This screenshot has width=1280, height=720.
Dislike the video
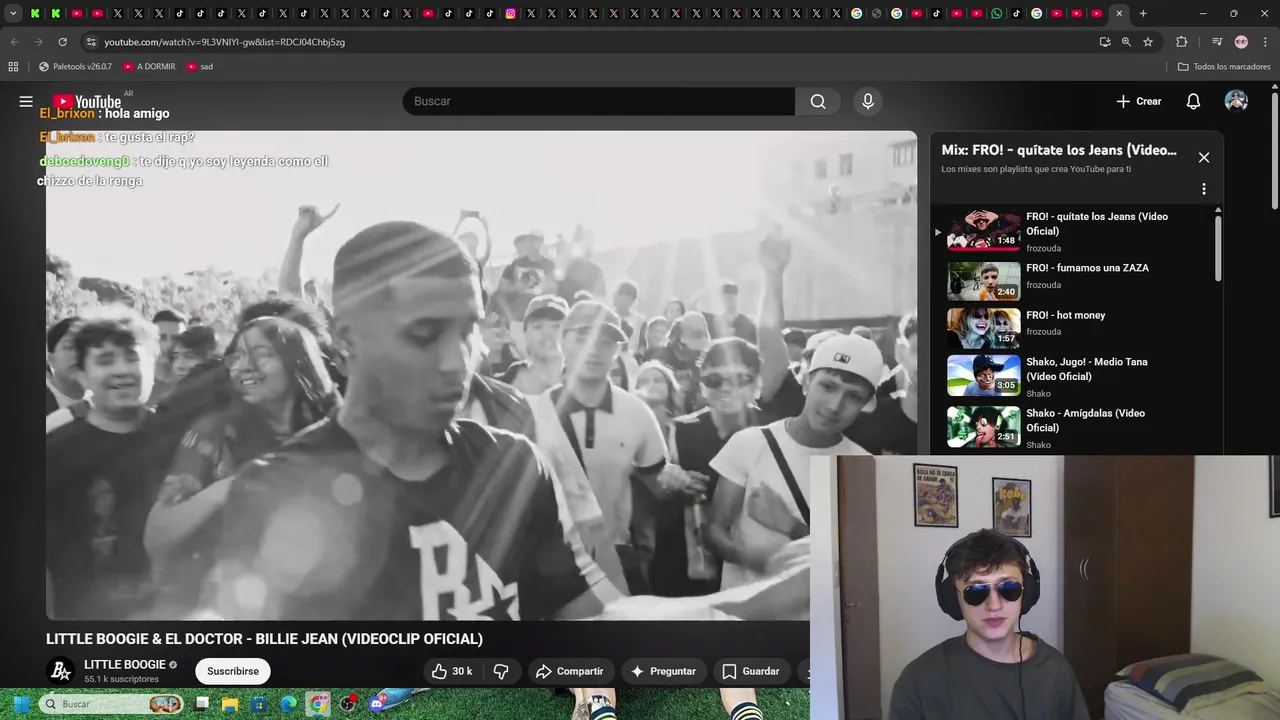[501, 671]
